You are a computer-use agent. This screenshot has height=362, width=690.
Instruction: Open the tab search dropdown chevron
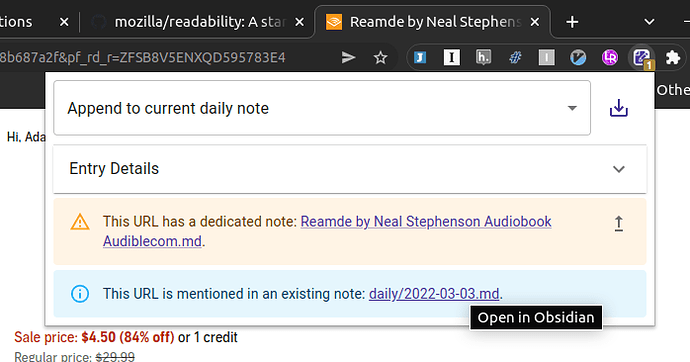pyautogui.click(x=649, y=22)
